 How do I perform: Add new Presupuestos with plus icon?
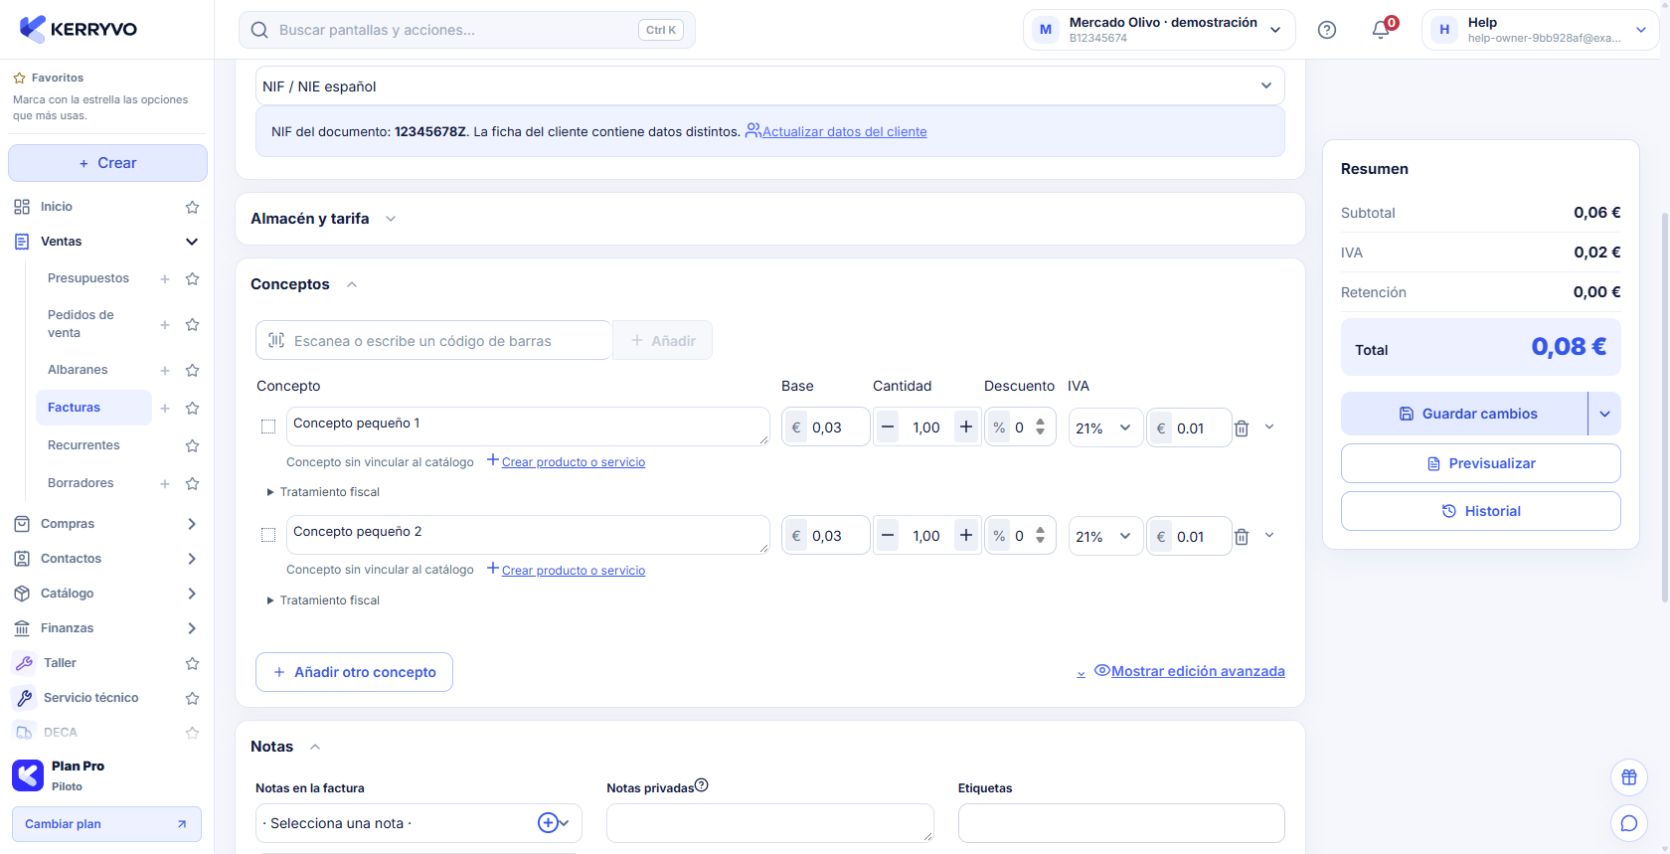165,279
